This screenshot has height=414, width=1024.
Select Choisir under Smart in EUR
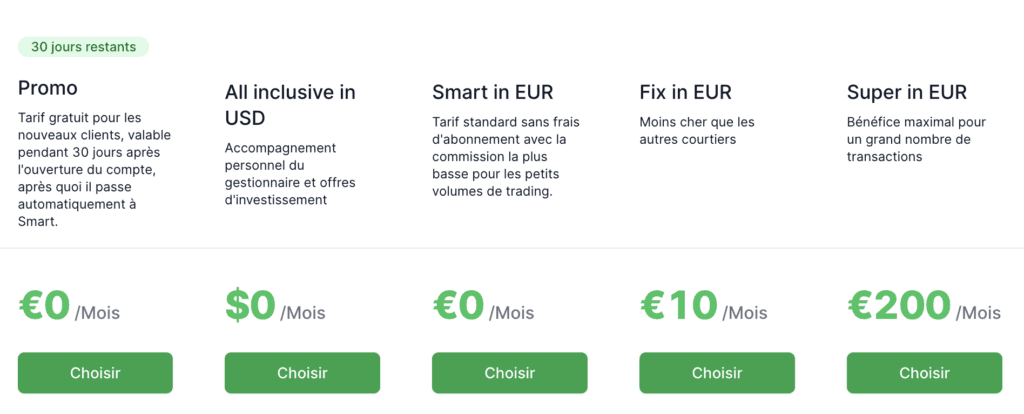509,373
